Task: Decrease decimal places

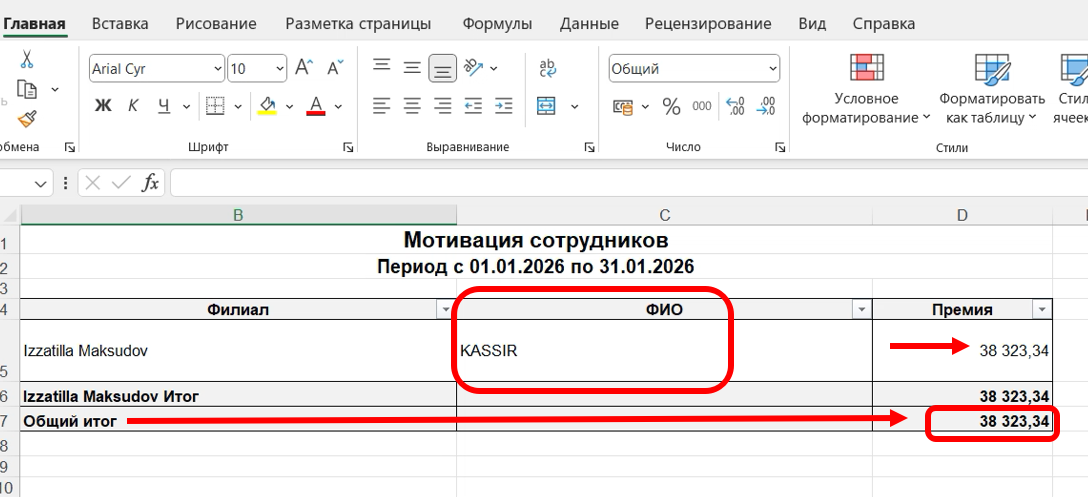Action: (765, 106)
